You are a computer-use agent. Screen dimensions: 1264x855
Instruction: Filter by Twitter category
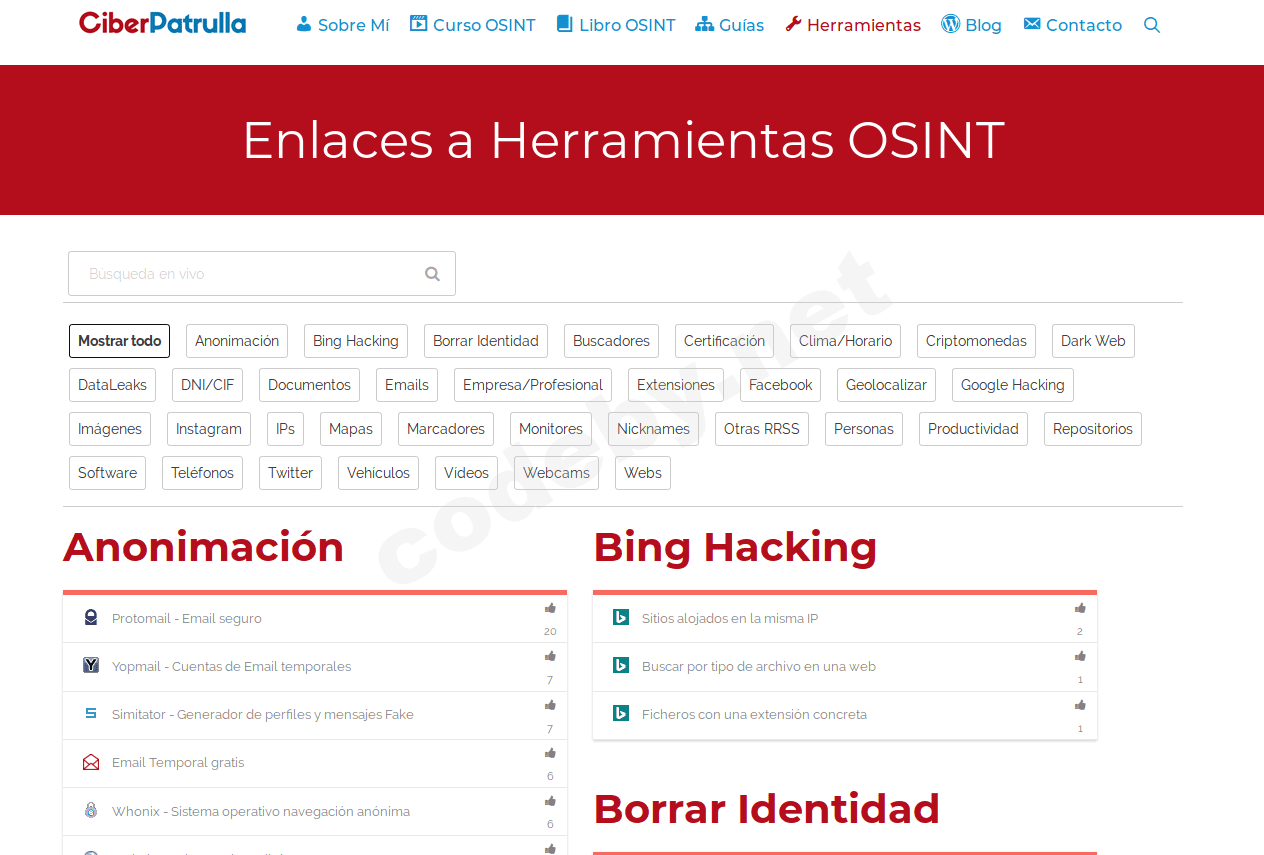[290, 473]
